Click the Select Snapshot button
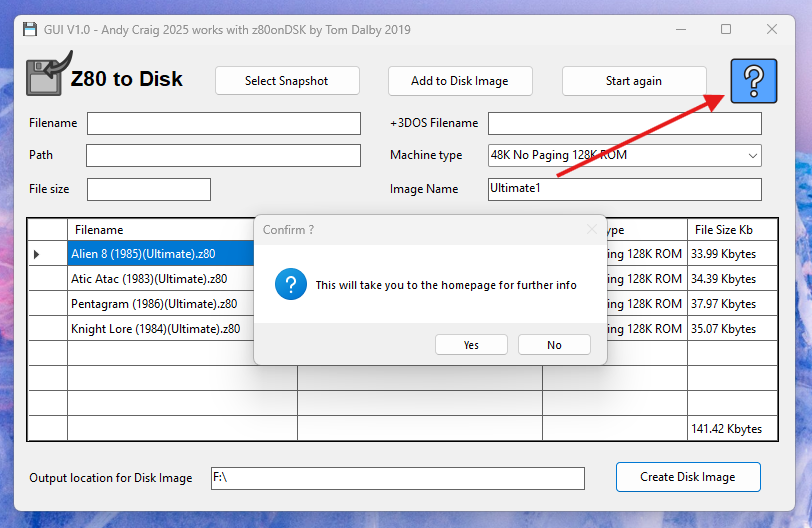The image size is (812, 528). tap(286, 81)
